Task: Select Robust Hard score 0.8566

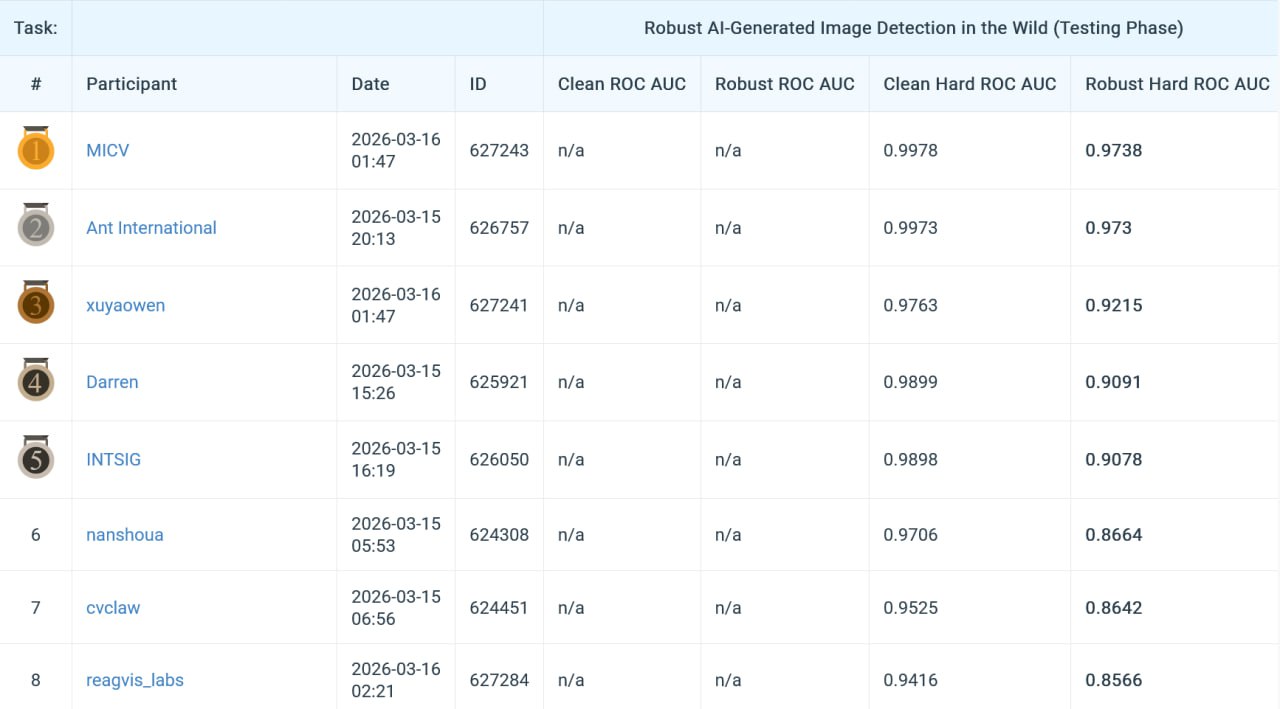Action: pos(1114,680)
